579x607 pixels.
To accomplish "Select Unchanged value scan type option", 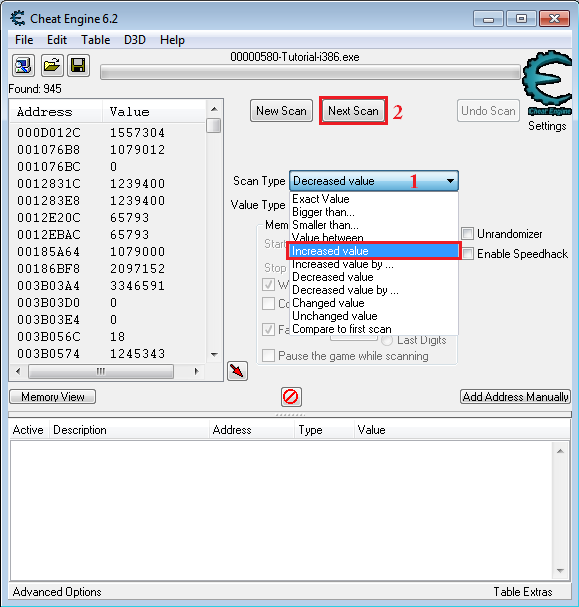I will pyautogui.click(x=335, y=316).
